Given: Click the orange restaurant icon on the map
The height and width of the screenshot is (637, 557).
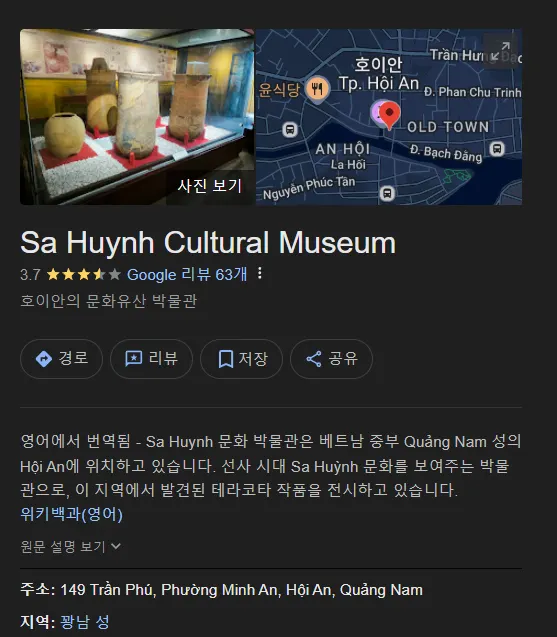Looking at the screenshot, I should coord(318,89).
